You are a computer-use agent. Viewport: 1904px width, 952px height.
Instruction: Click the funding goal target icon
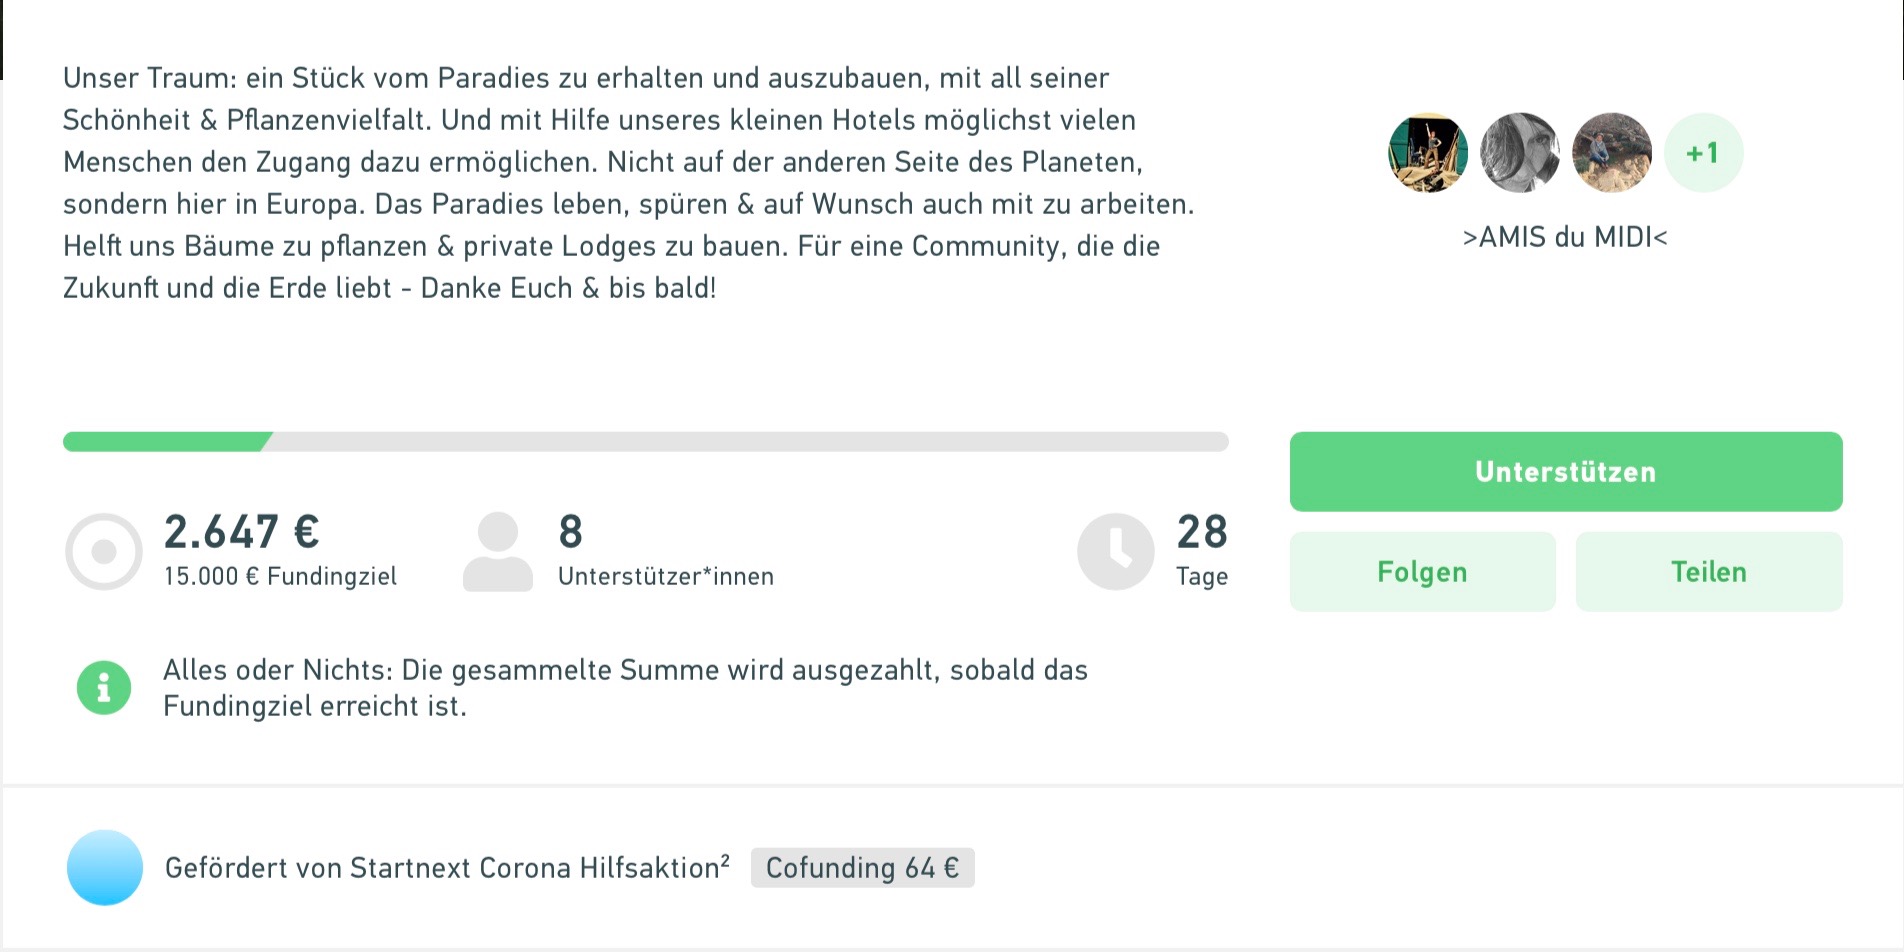[x=104, y=552]
